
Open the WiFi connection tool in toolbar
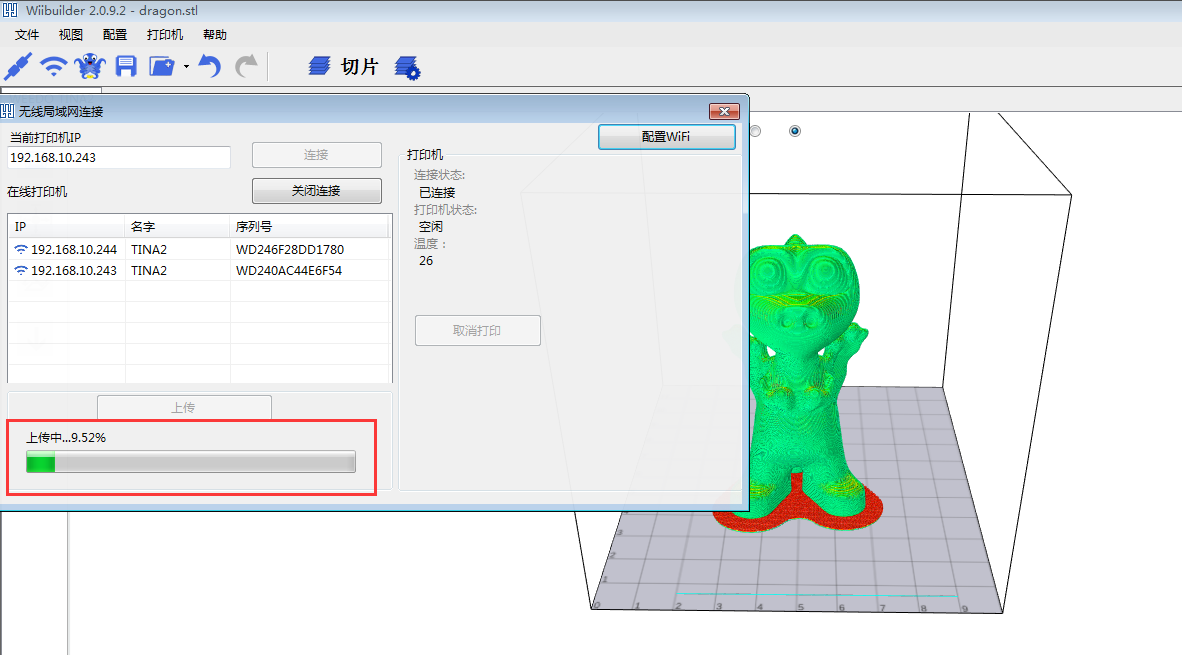(x=54, y=67)
